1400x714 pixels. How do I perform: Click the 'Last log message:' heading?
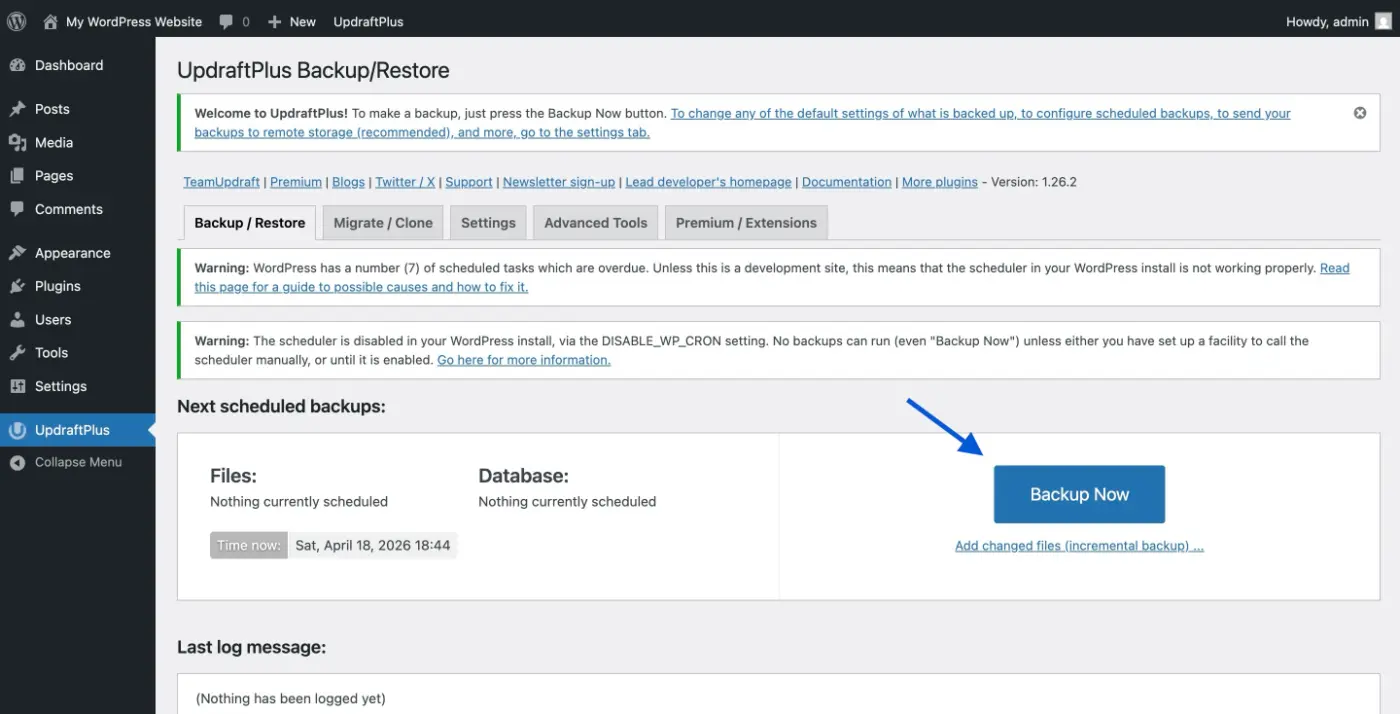tap(252, 647)
